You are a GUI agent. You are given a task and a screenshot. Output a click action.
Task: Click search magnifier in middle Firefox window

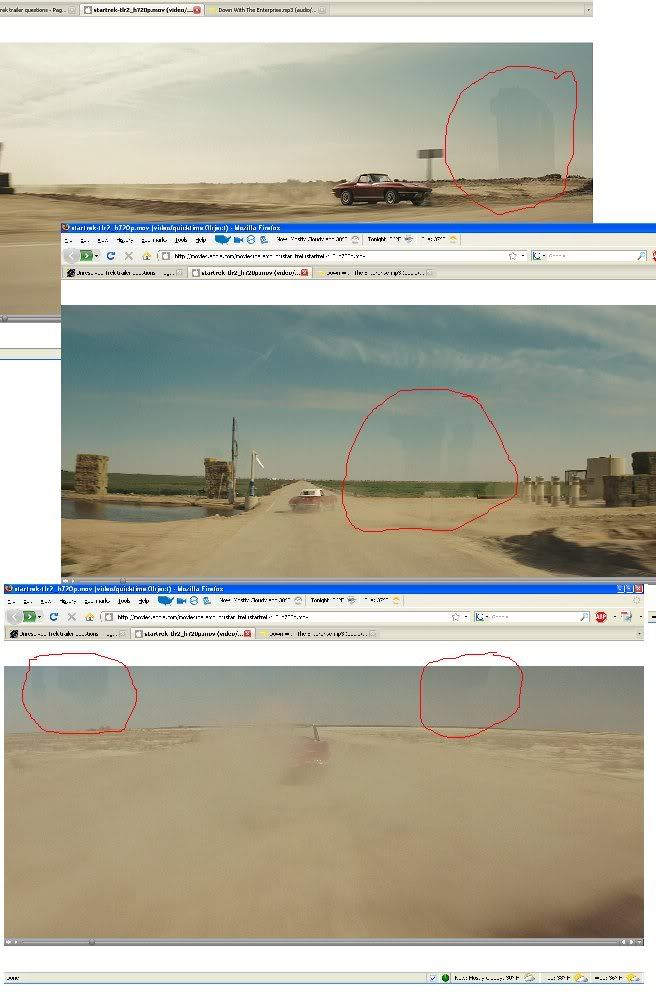[641, 256]
